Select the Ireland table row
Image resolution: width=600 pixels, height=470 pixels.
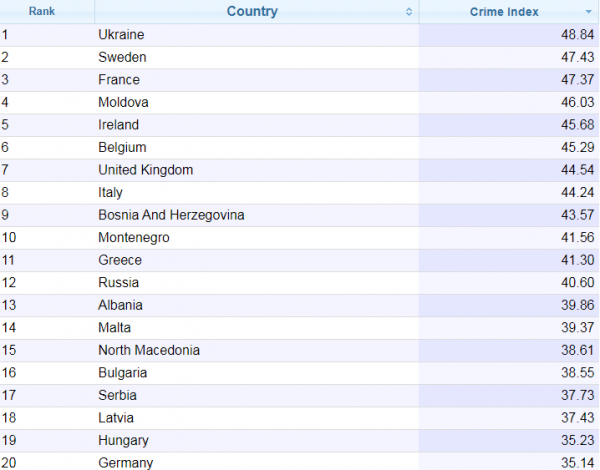[x=300, y=125]
